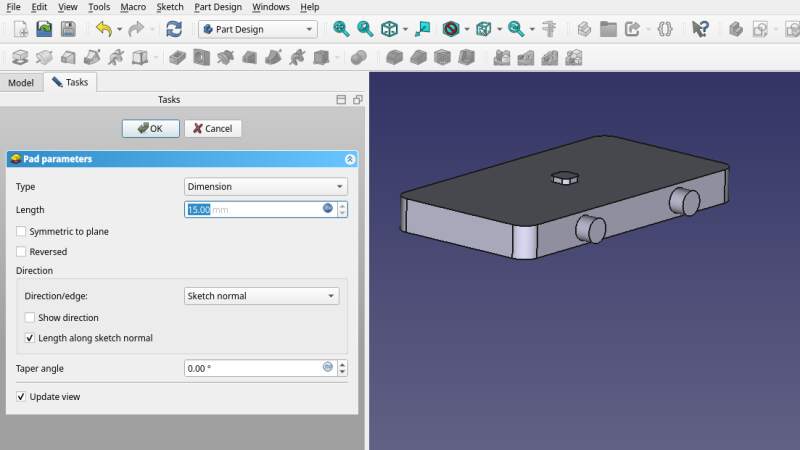Open the Direction/edge Sketch normal dropdown
This screenshot has height=450, width=800.
(x=262, y=296)
